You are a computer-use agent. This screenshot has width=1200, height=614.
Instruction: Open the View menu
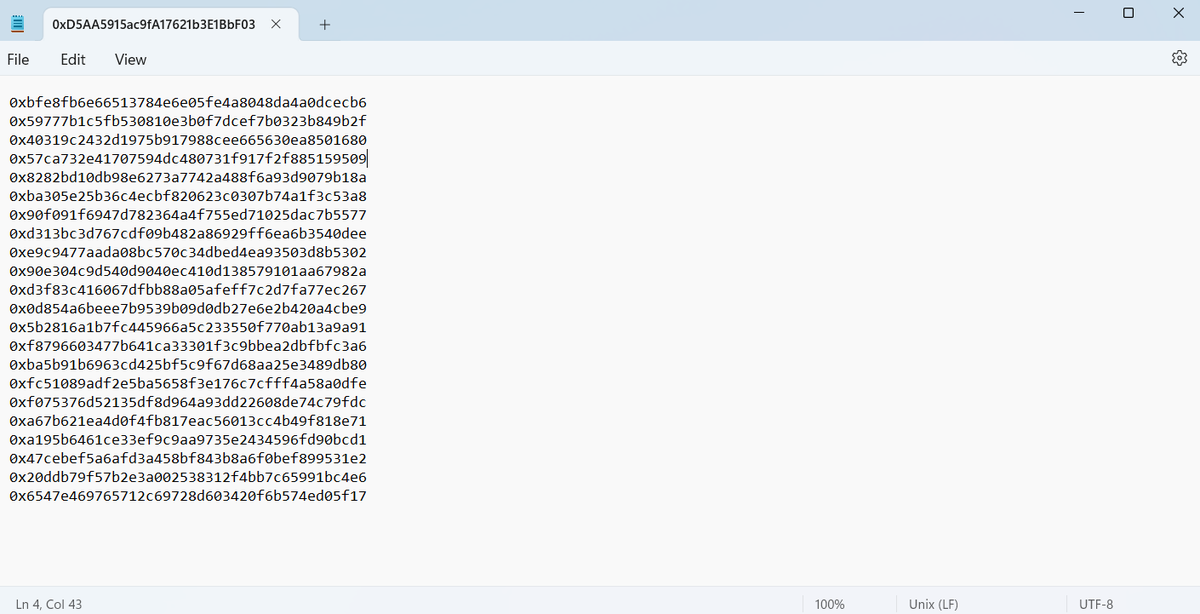pyautogui.click(x=131, y=59)
